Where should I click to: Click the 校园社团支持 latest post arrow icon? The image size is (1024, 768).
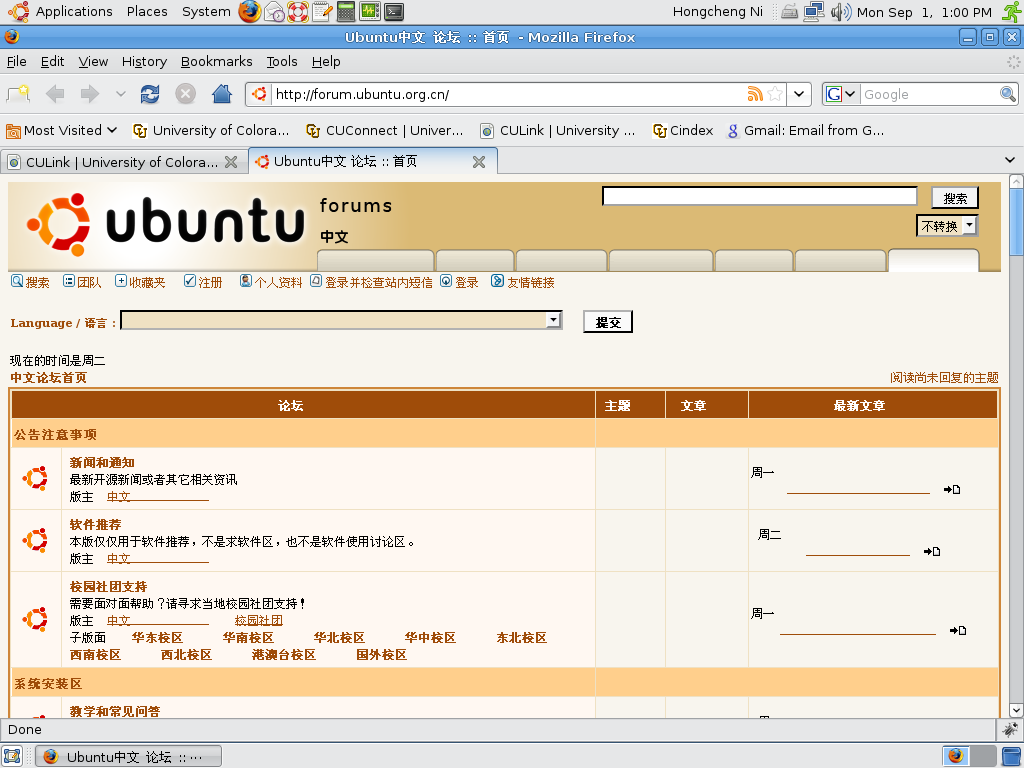tap(958, 630)
